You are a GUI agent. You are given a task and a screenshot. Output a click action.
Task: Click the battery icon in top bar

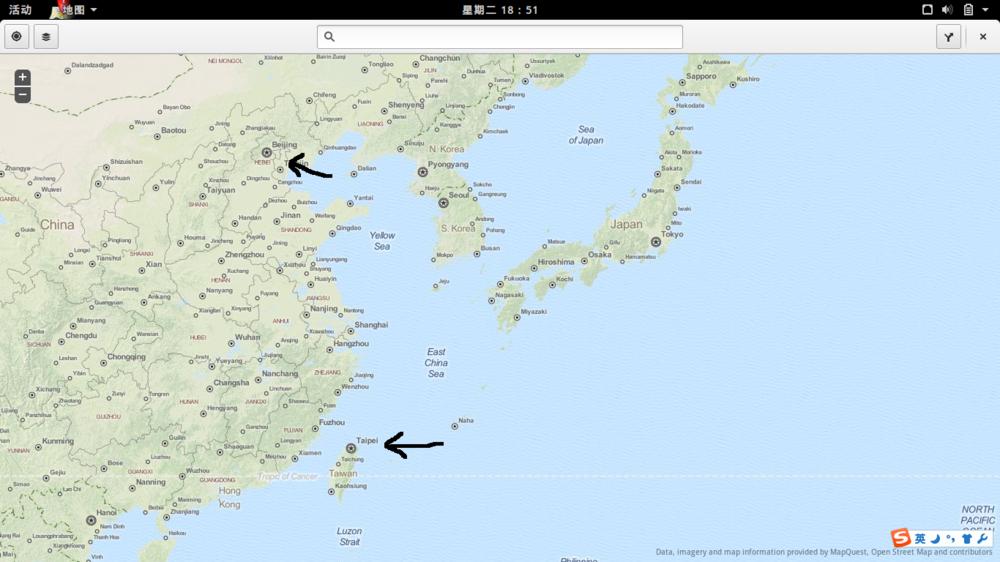[x=968, y=9]
